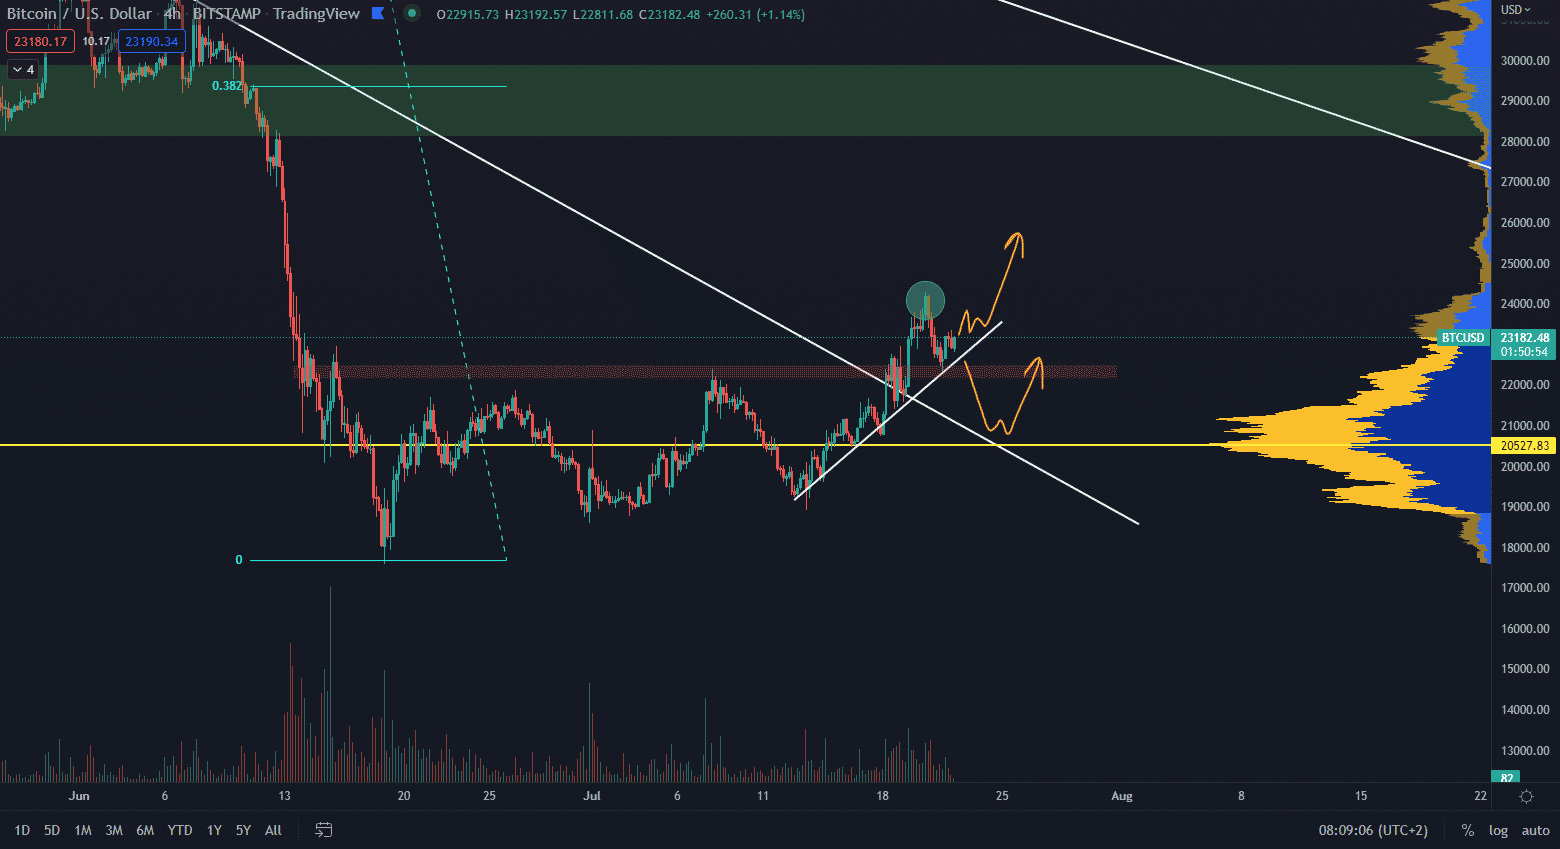Click the yellow 20527.83 price level label
Viewport: 1560px width, 849px height.
coord(1524,446)
